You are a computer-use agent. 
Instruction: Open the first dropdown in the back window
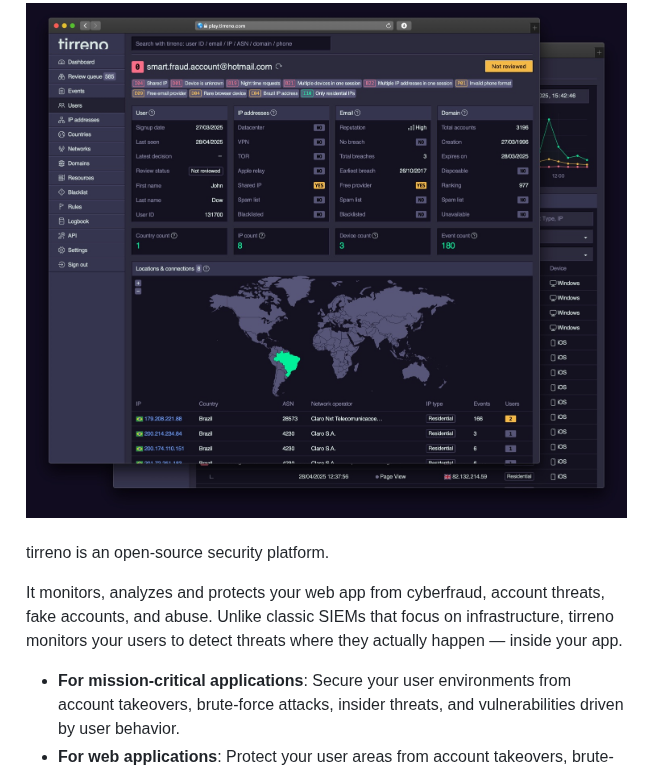(x=567, y=237)
